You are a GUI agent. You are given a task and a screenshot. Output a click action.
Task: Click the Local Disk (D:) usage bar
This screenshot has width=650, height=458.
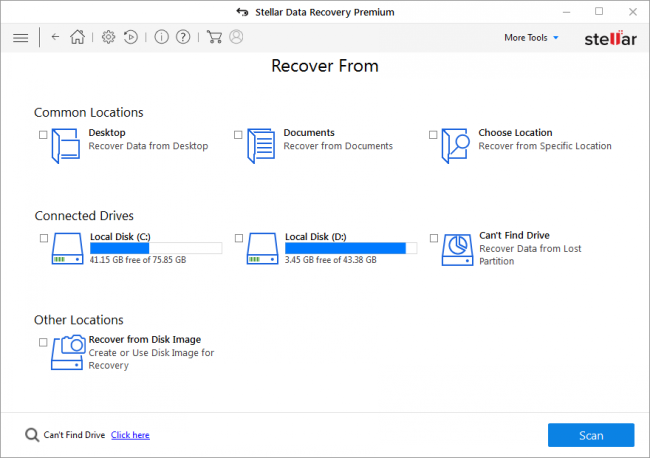tap(351, 248)
